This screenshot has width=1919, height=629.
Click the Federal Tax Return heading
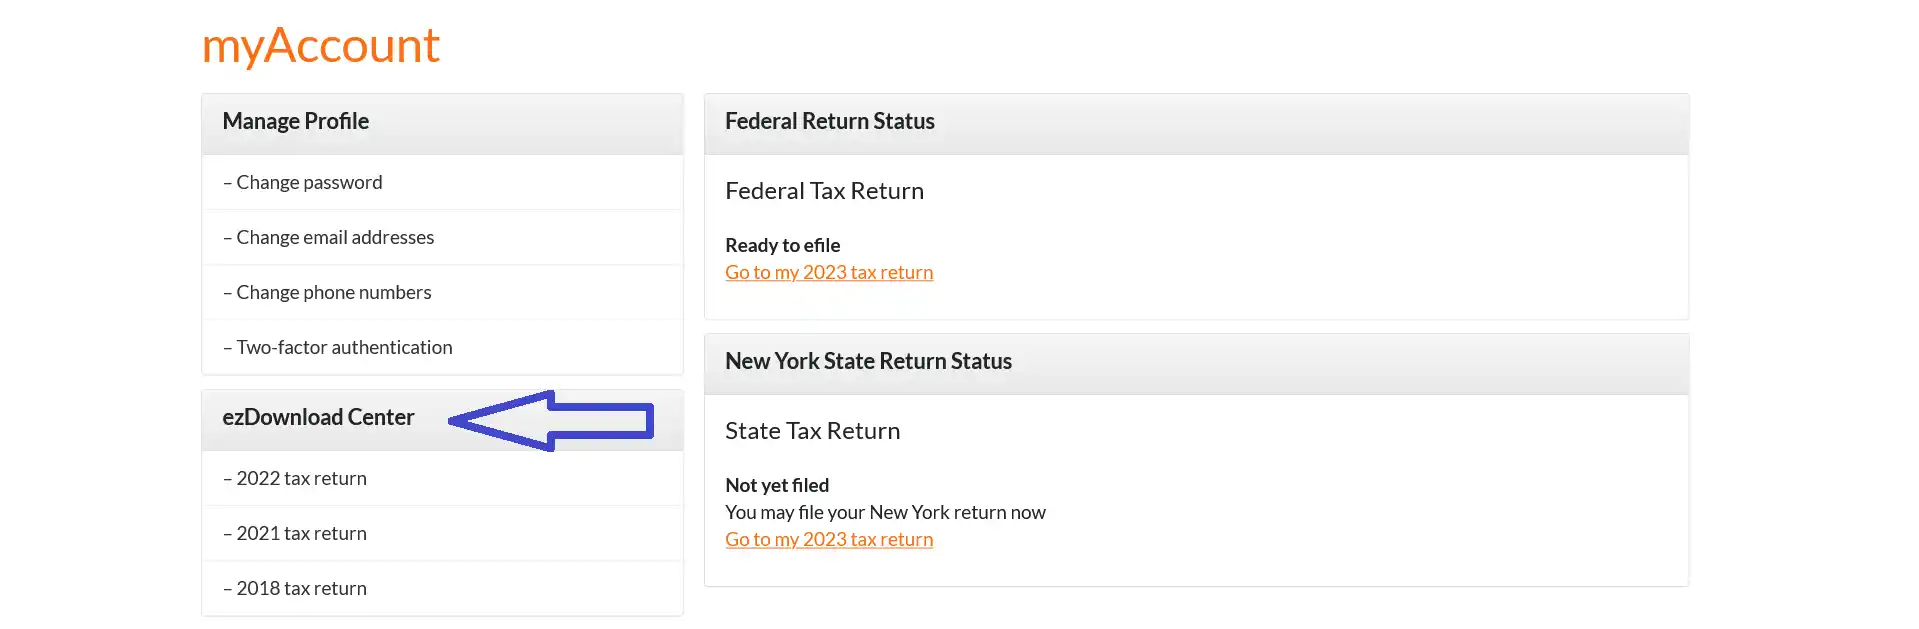(x=824, y=191)
